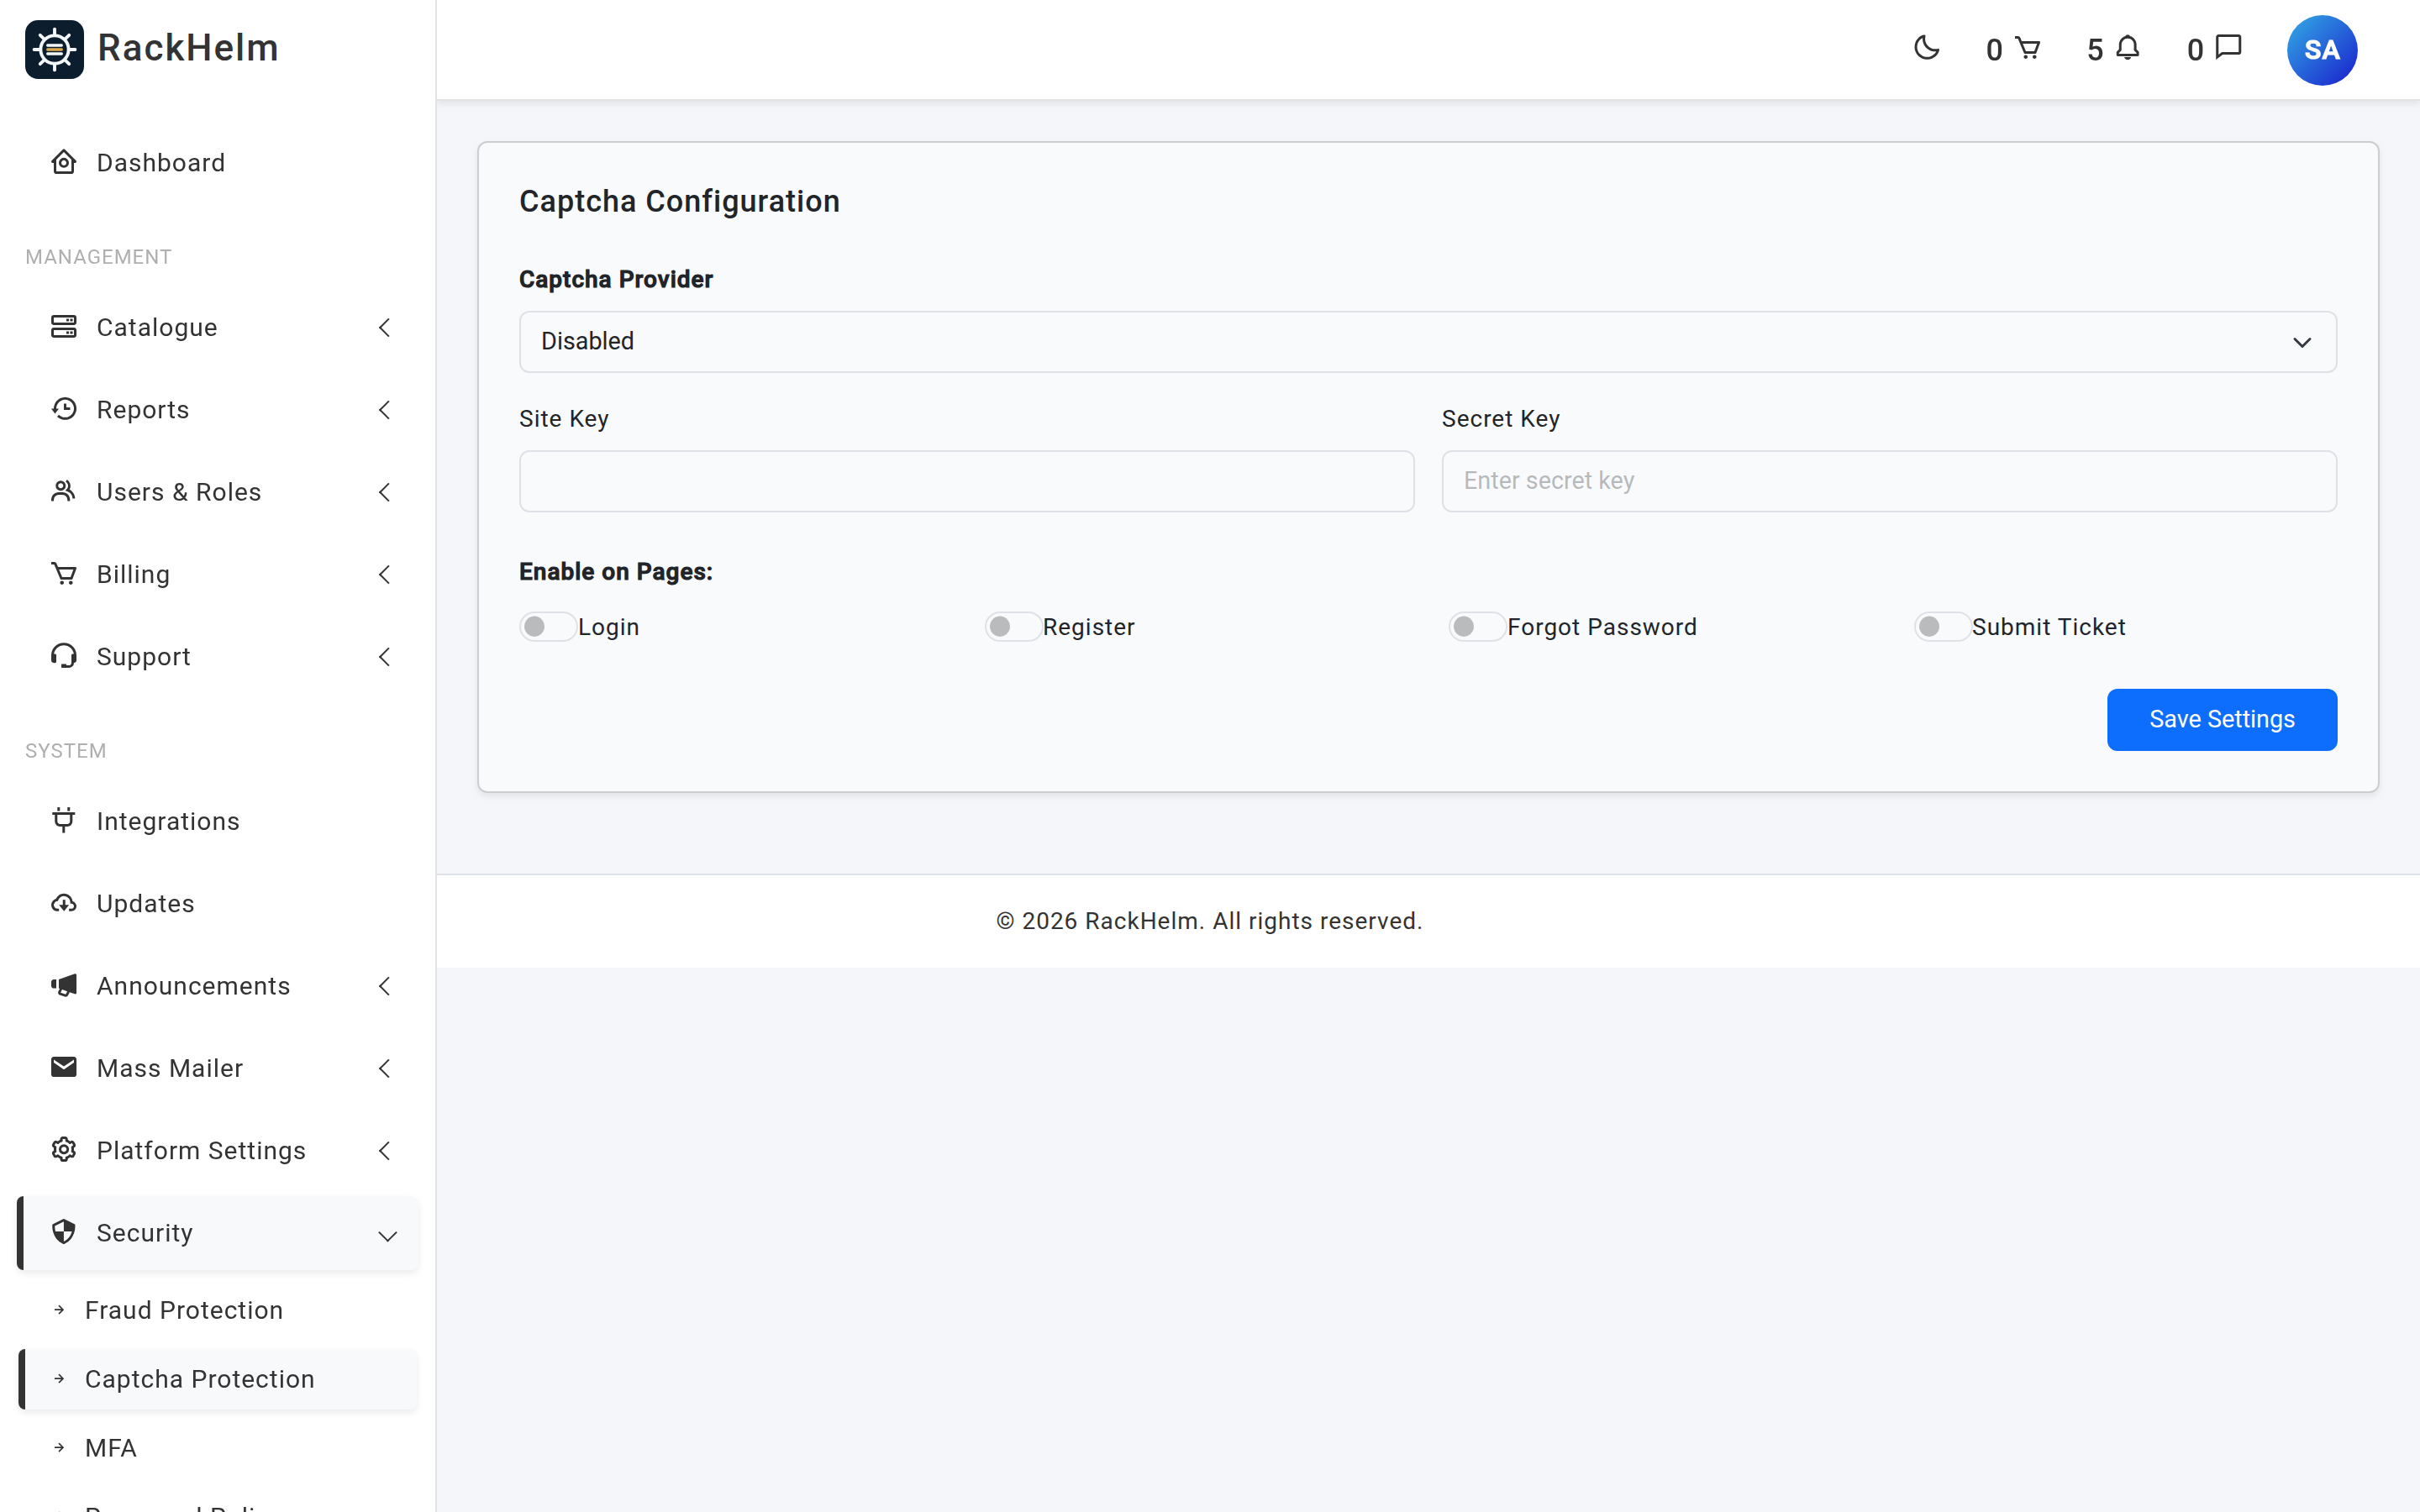Image resolution: width=2420 pixels, height=1512 pixels.
Task: Expand the Announcements menu chevron
Action: click(384, 986)
